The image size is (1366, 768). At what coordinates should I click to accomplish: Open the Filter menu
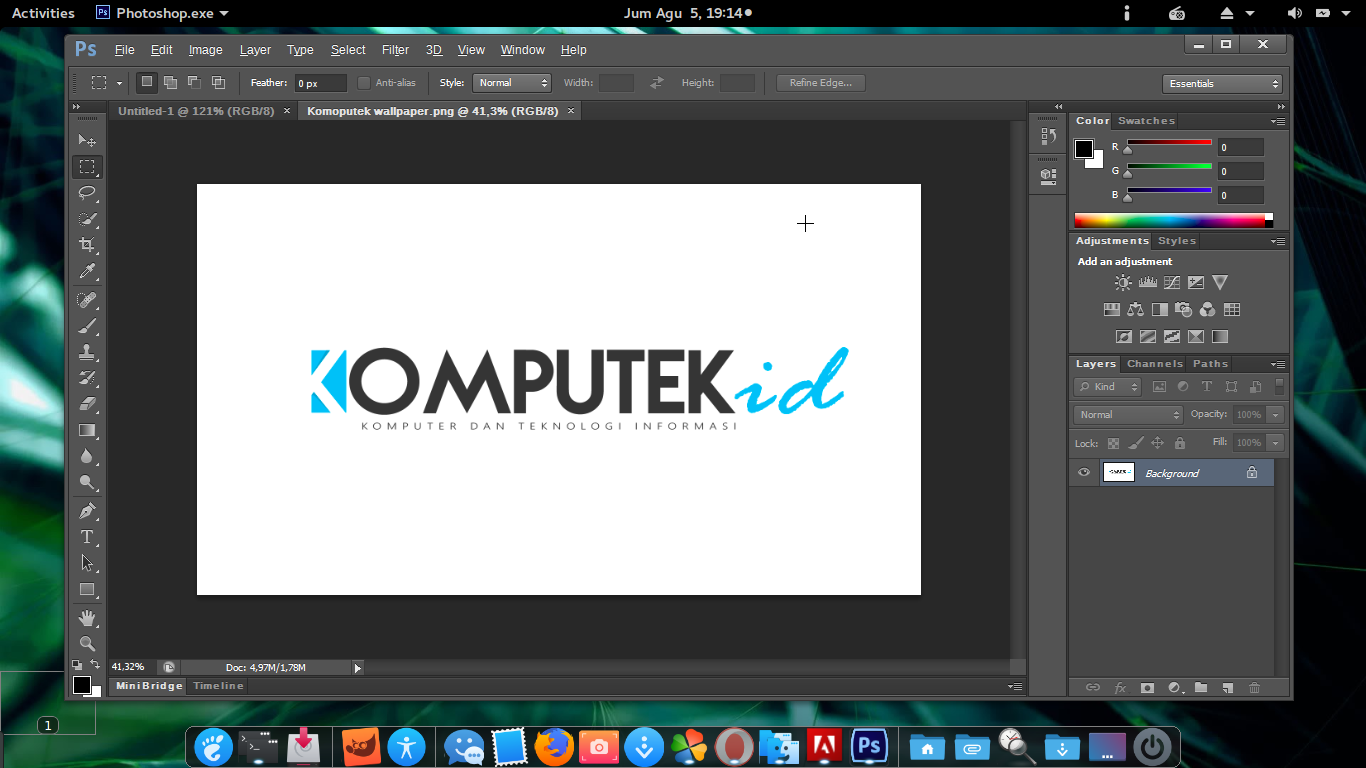(395, 50)
